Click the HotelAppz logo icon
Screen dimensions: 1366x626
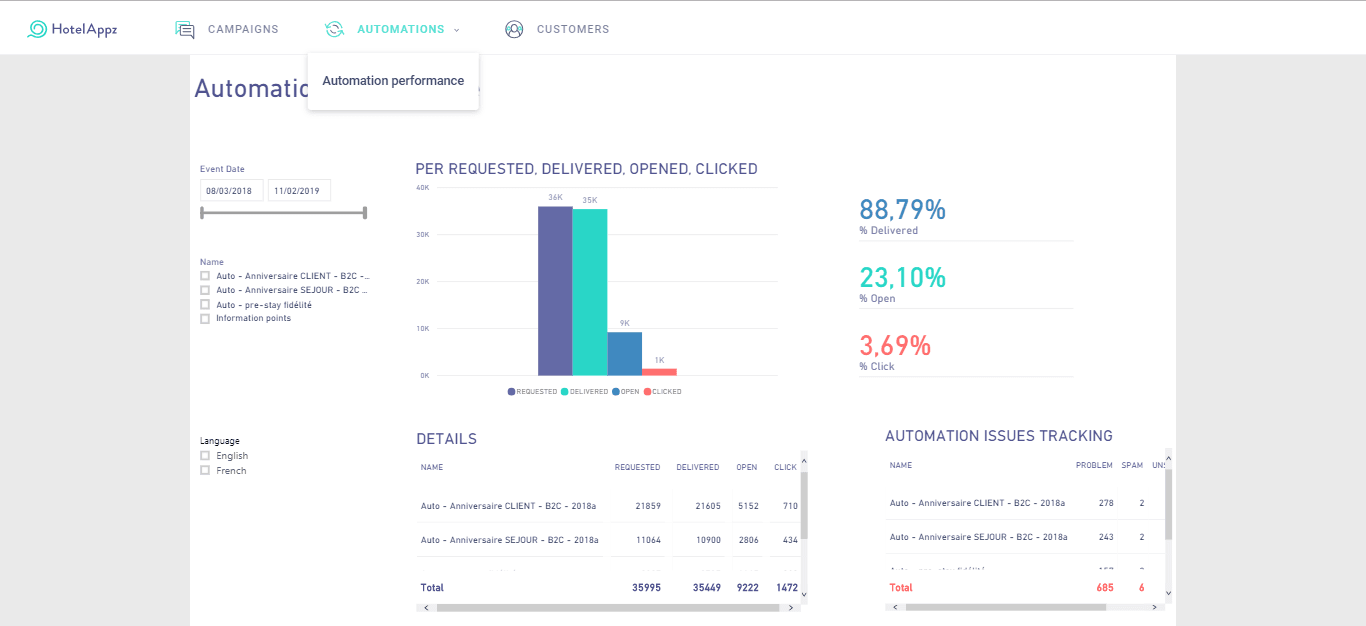[37, 29]
